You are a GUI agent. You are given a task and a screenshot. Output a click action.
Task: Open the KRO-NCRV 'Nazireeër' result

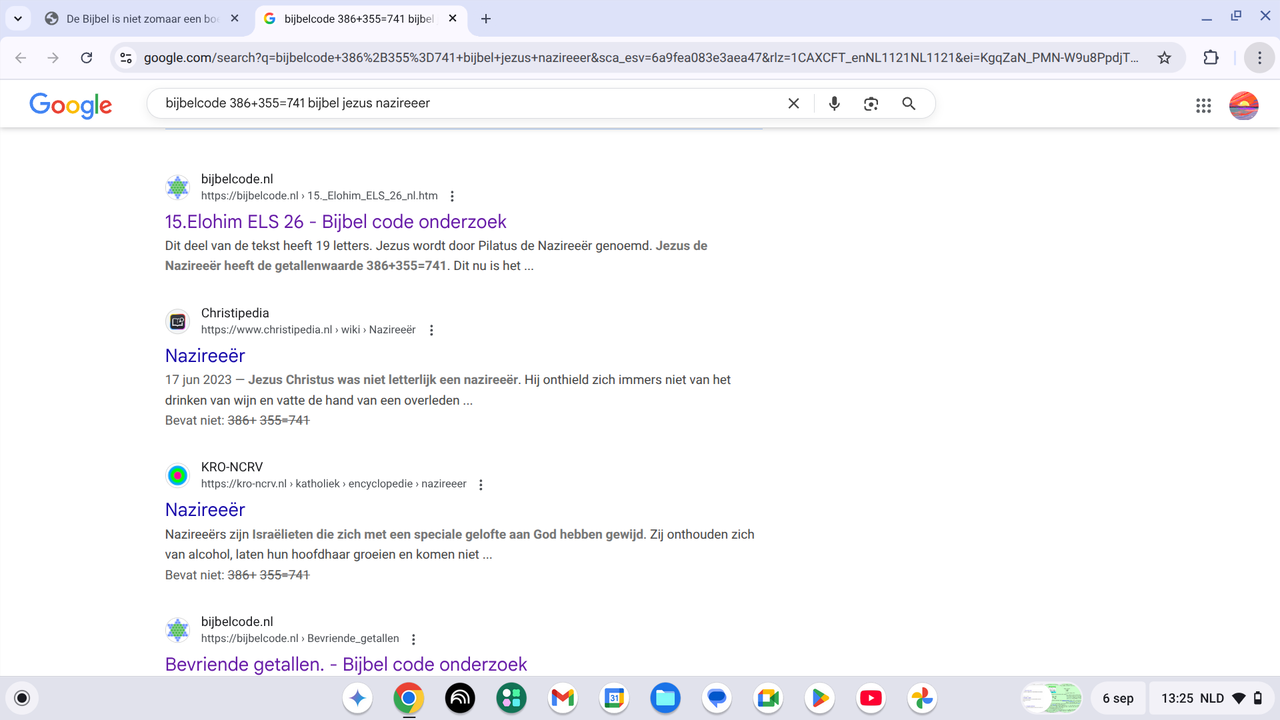pyautogui.click(x=205, y=510)
